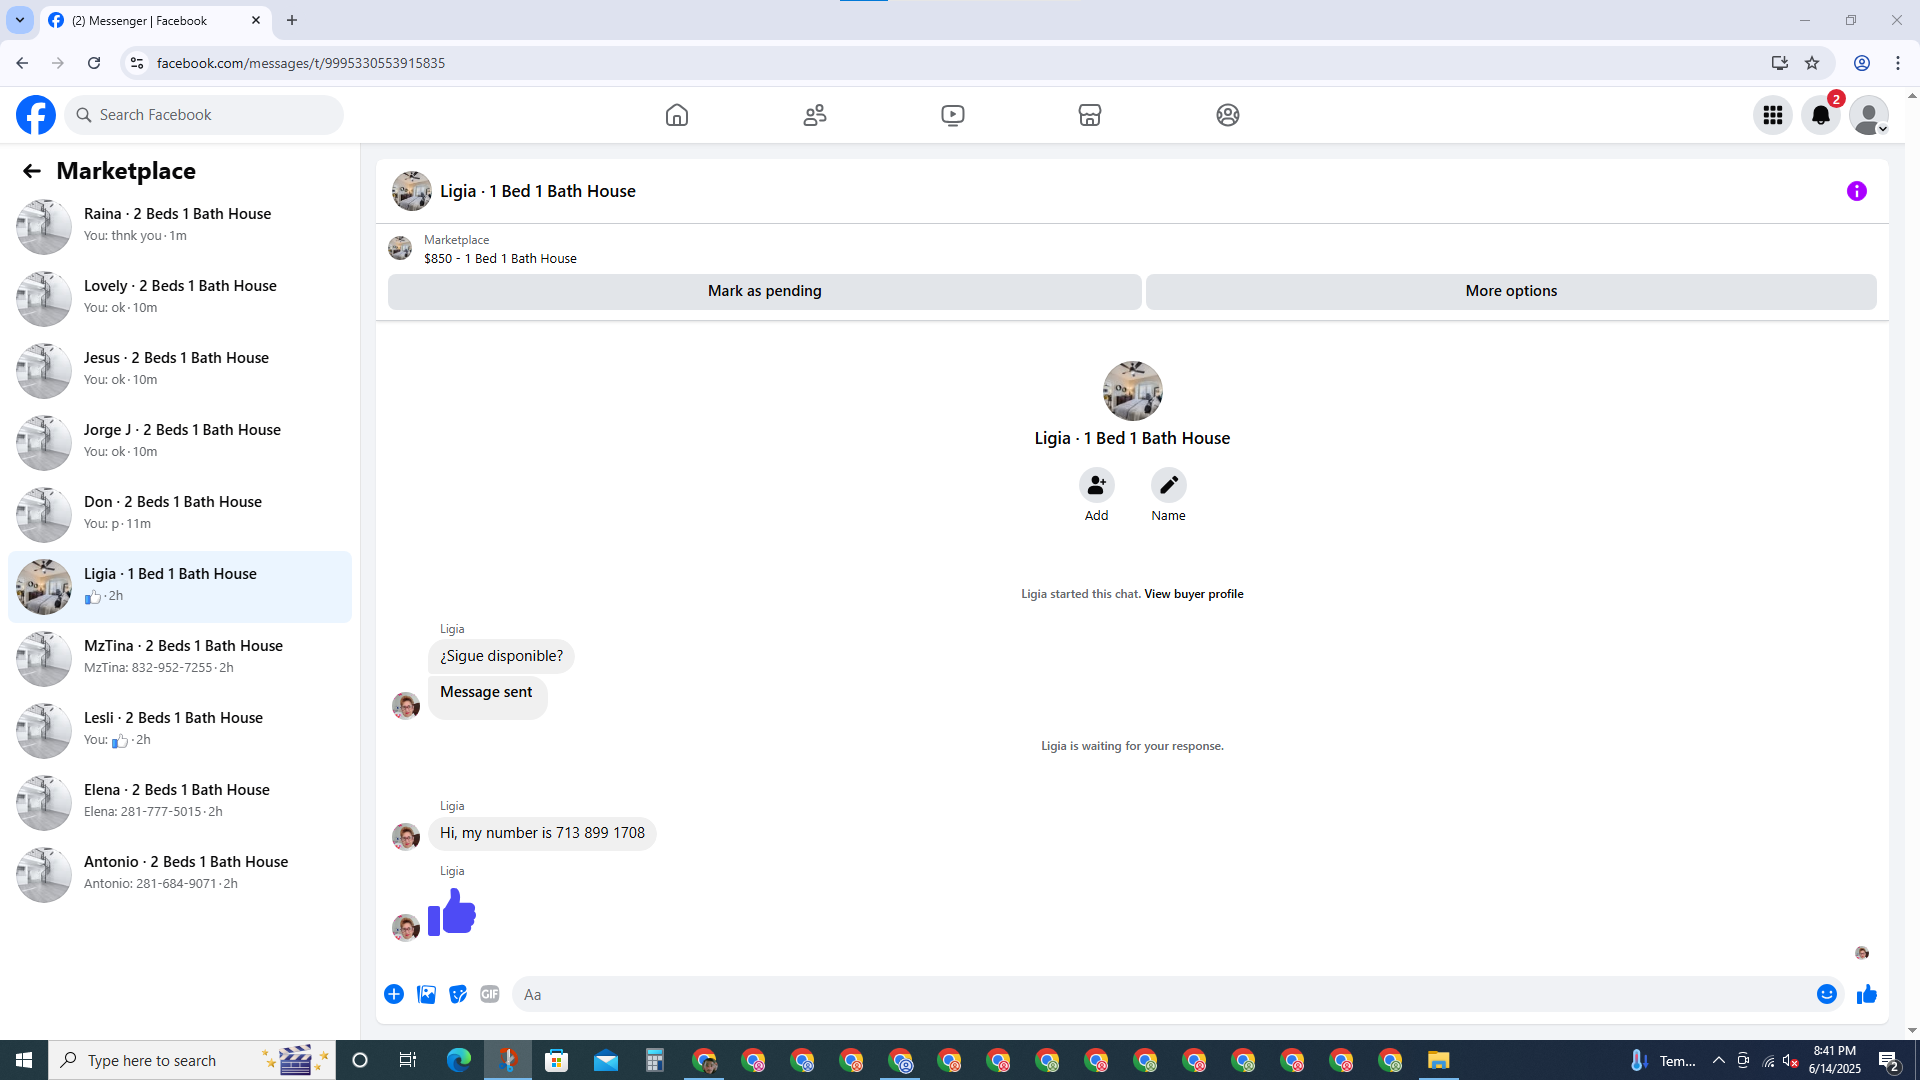
Task: Open account profile menu avatar
Action: pos(1869,115)
